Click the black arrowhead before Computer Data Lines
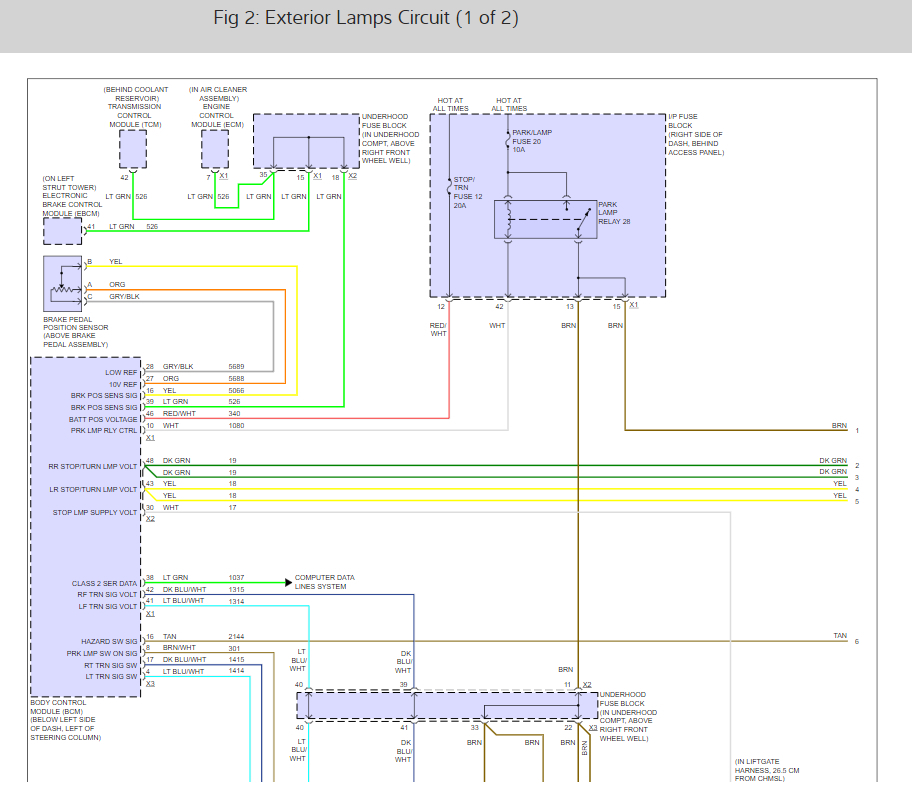The image size is (912, 808). (x=288, y=582)
